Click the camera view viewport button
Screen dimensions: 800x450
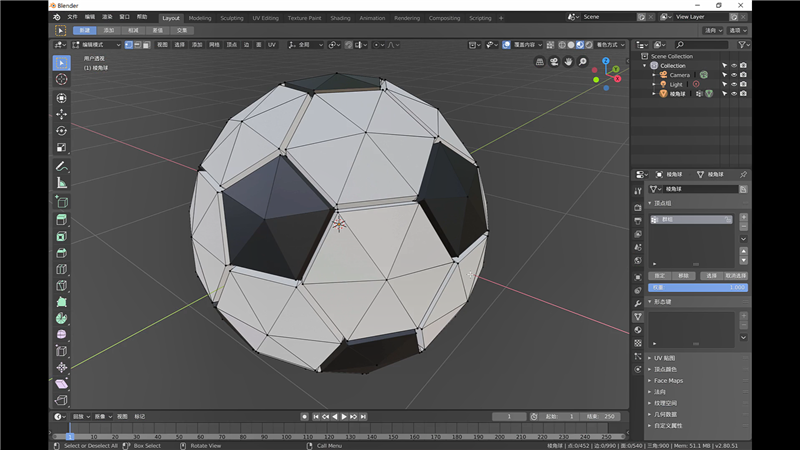[x=554, y=62]
